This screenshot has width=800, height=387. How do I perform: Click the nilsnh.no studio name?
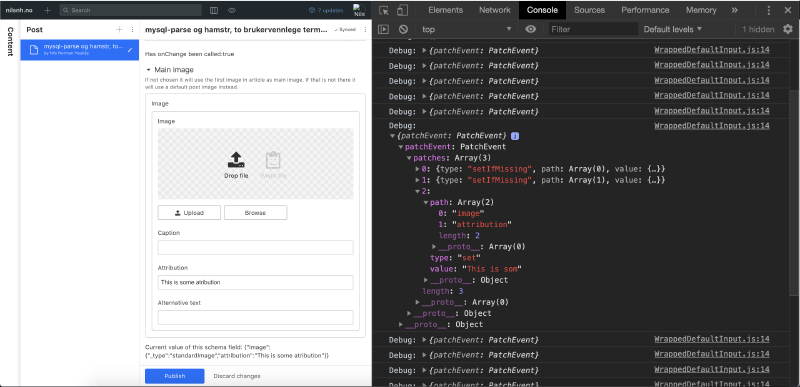coord(19,10)
